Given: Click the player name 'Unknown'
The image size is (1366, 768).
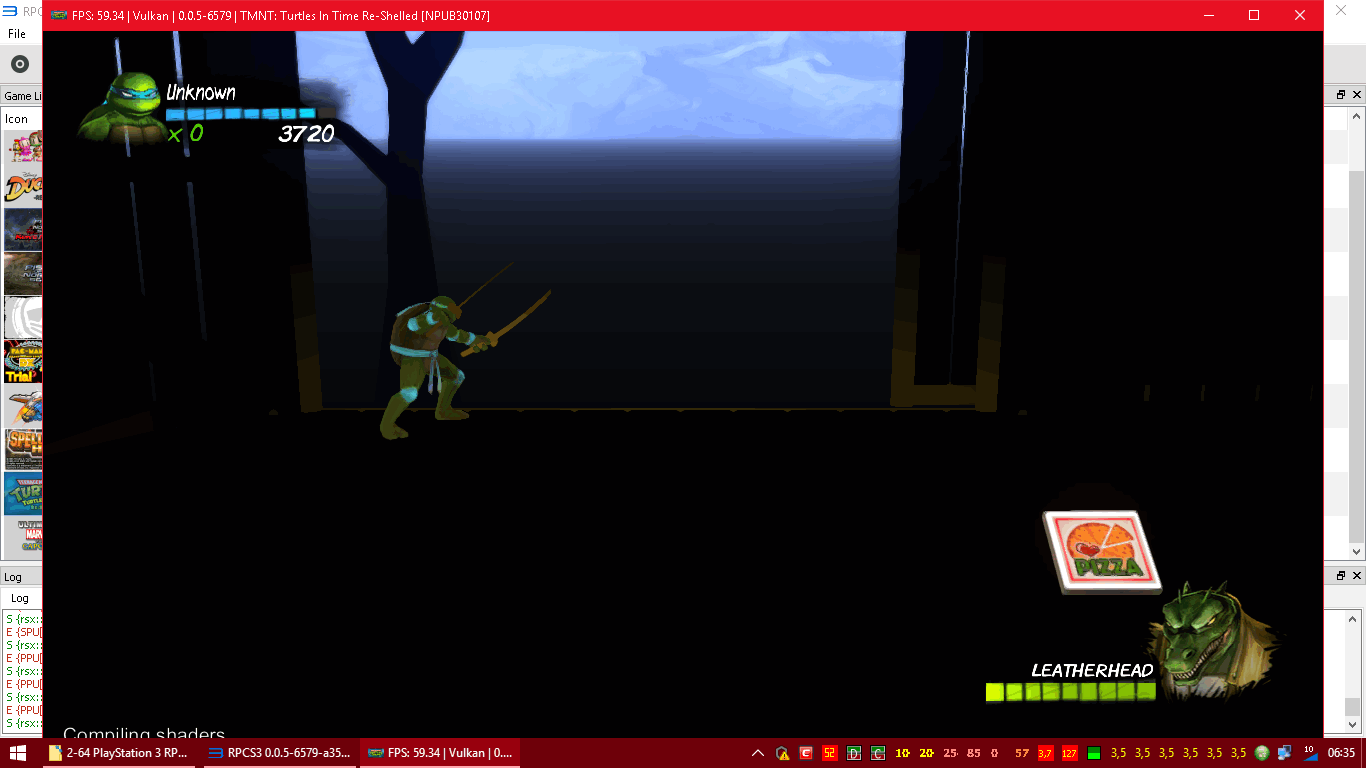Looking at the screenshot, I should [201, 92].
